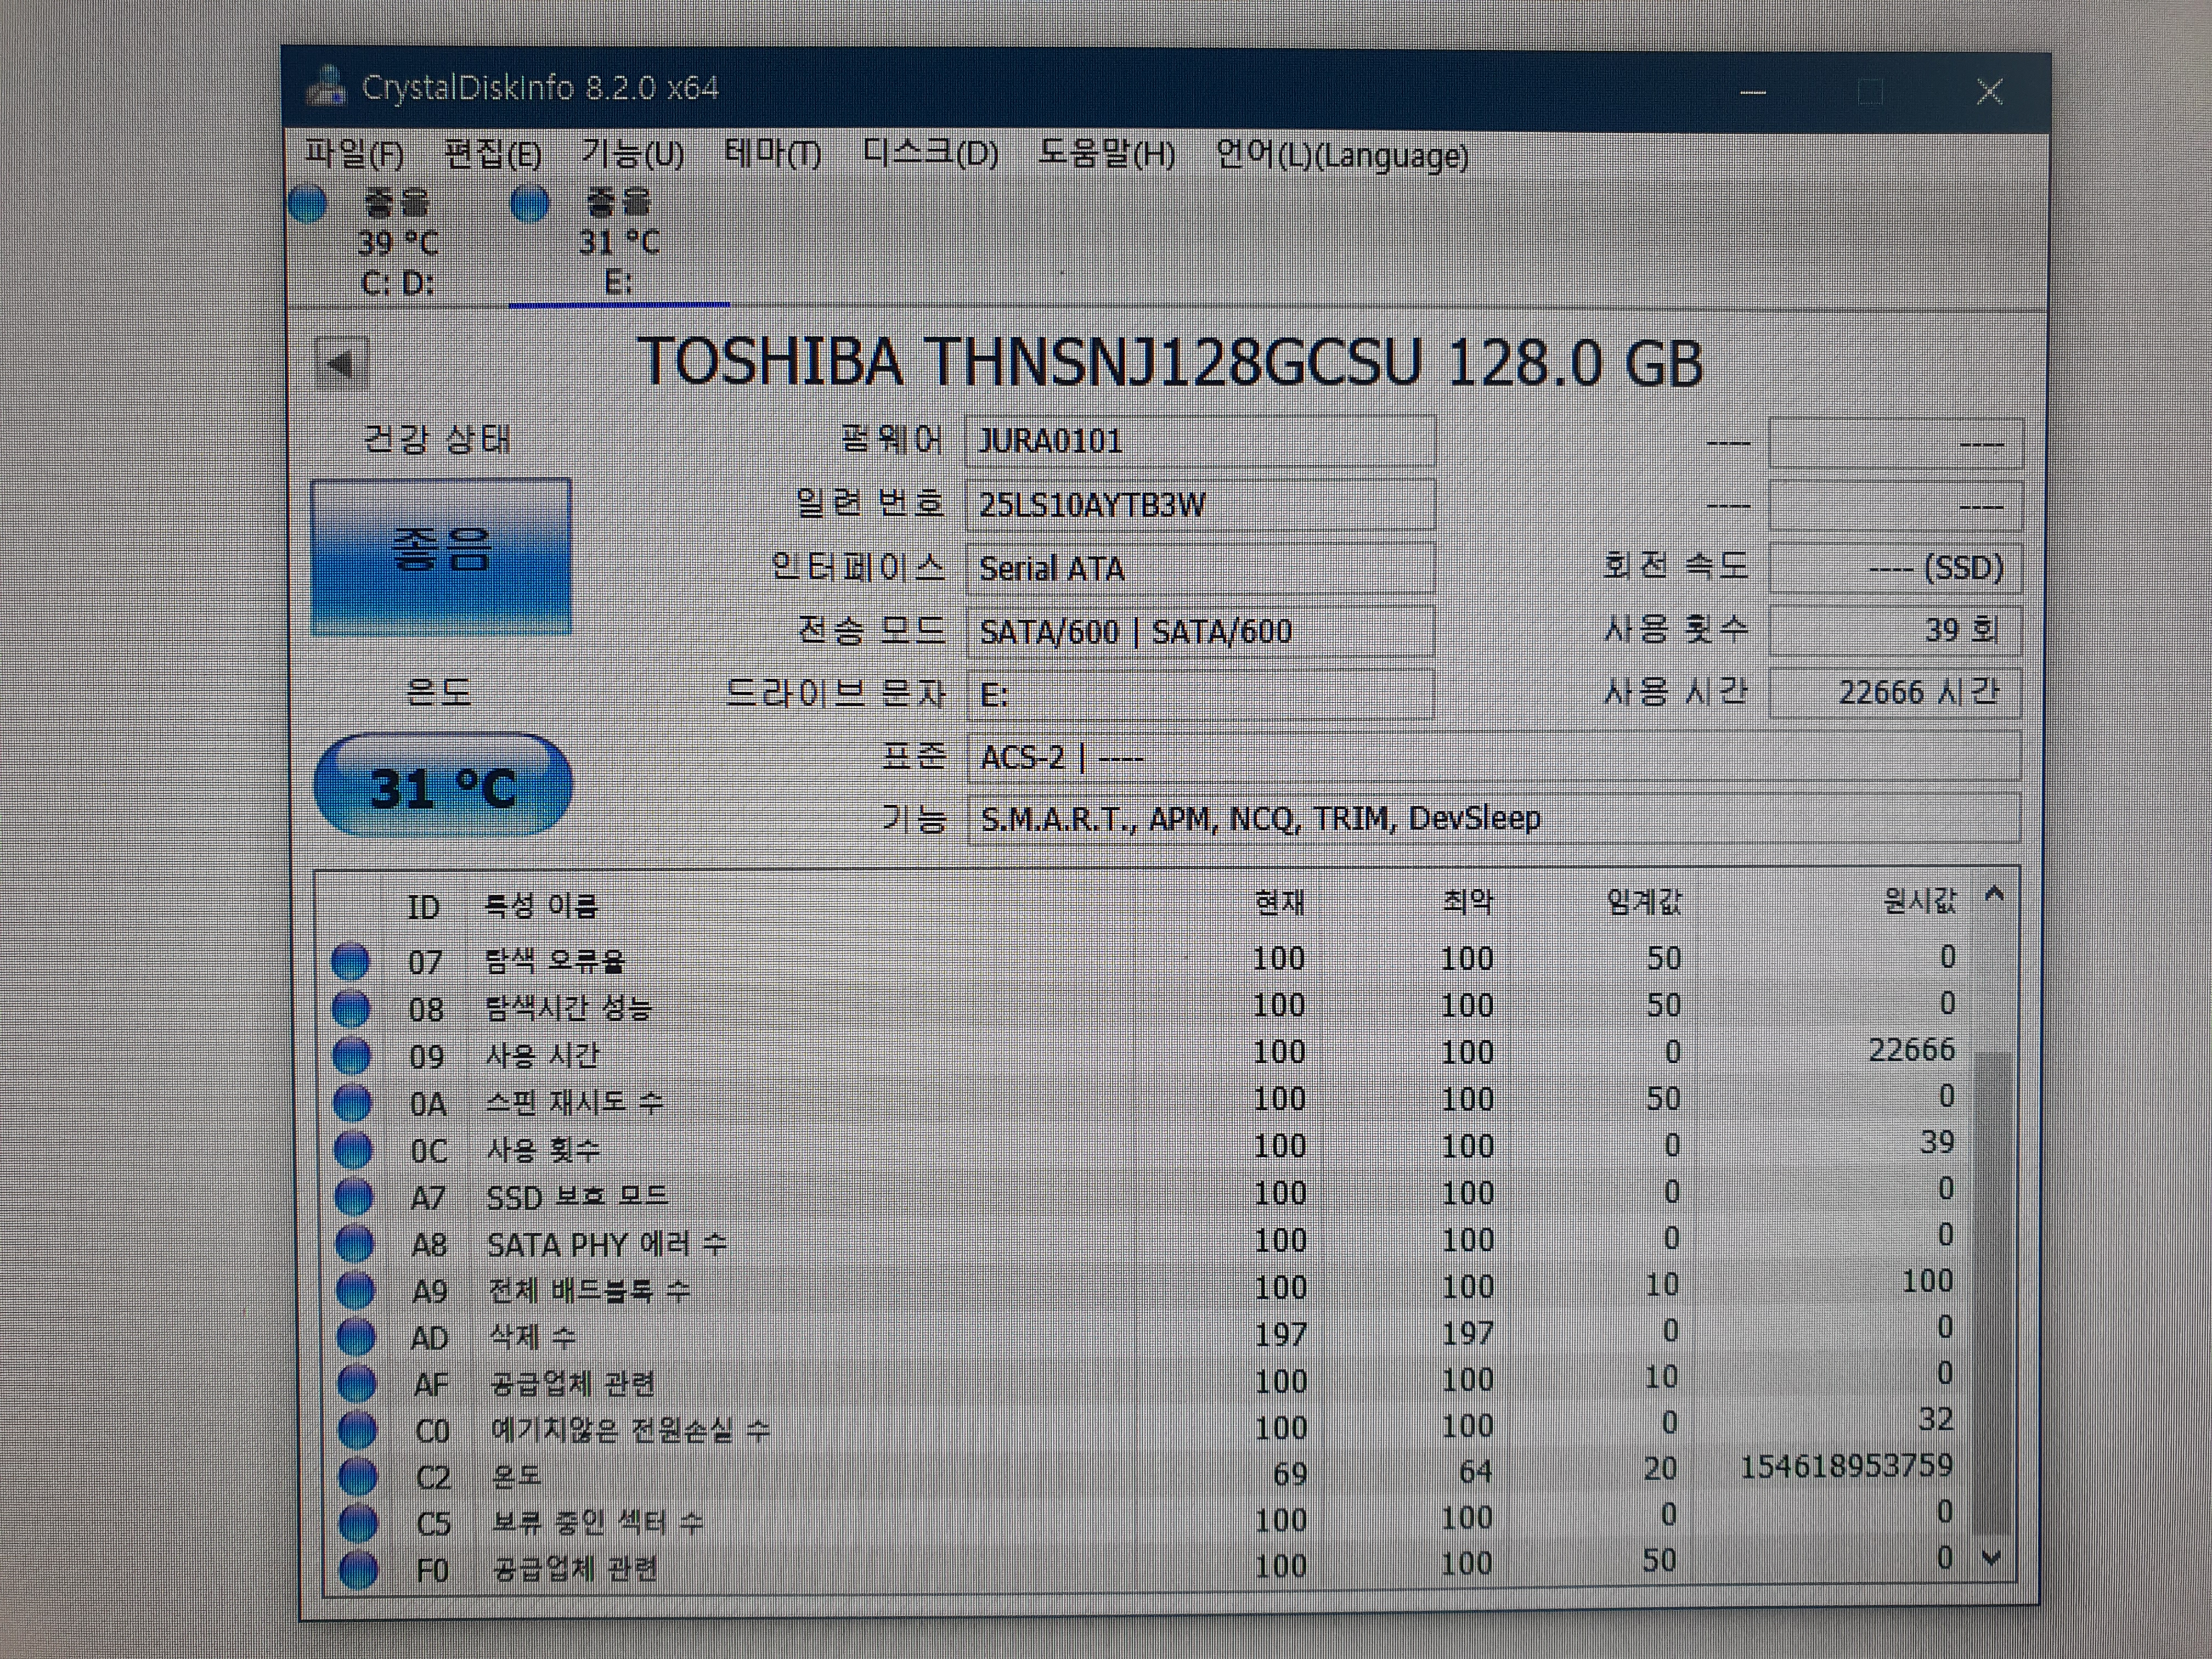Click the 좋음 health status button
2212x1659 pixels.
pyautogui.click(x=441, y=556)
